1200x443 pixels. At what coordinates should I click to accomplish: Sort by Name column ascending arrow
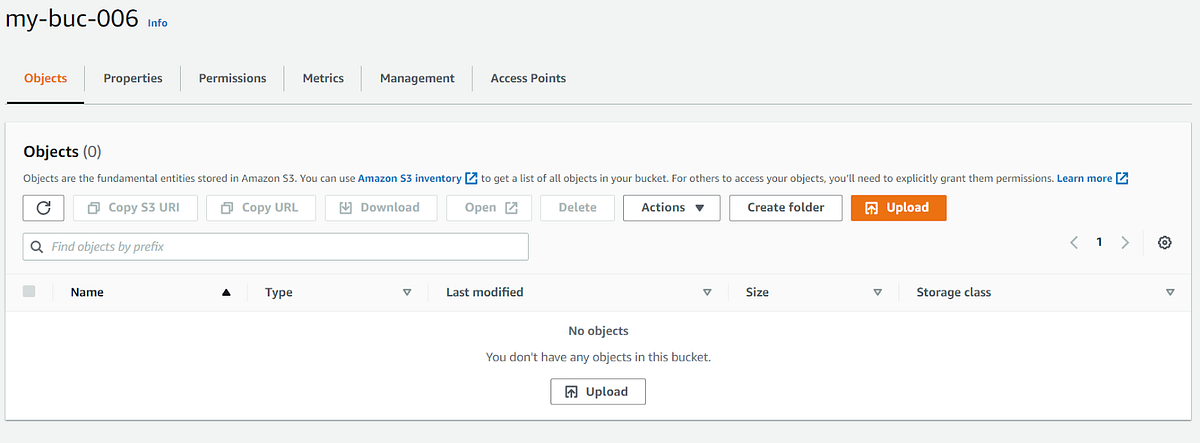(x=226, y=293)
